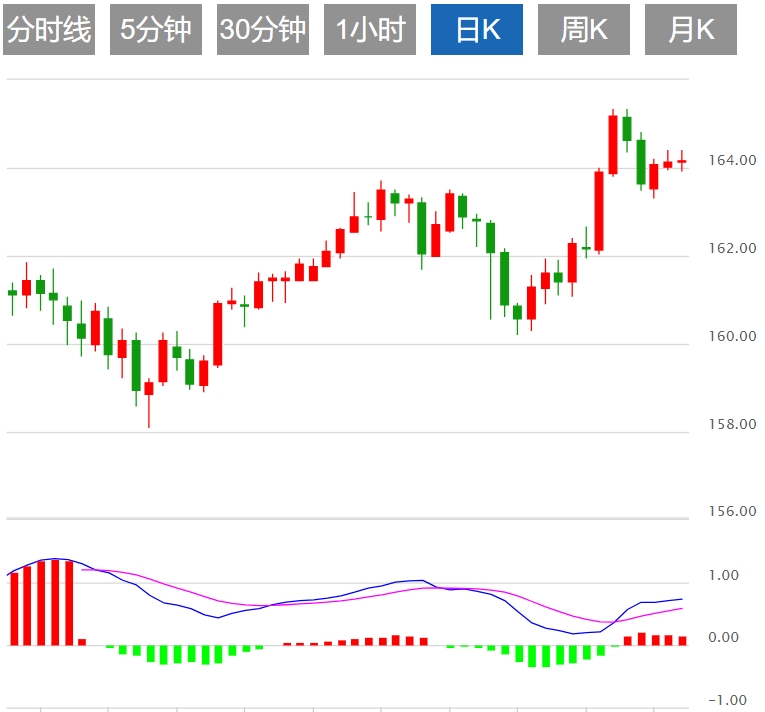Viewport: 765px width, 712px height.
Task: Click the first red MACD bar on the left
Action: tap(14, 608)
